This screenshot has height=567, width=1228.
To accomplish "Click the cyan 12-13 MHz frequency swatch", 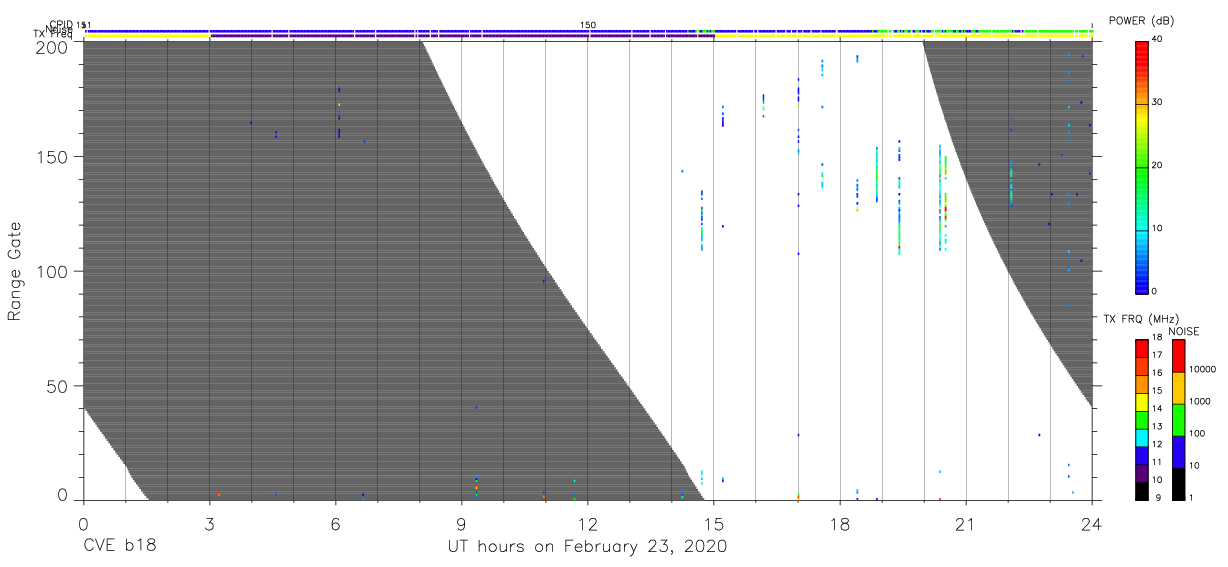I will (1142, 438).
